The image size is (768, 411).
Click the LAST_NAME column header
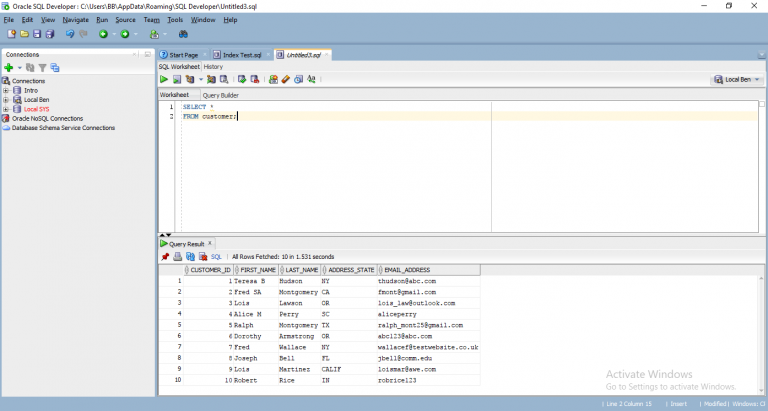[x=299, y=270]
